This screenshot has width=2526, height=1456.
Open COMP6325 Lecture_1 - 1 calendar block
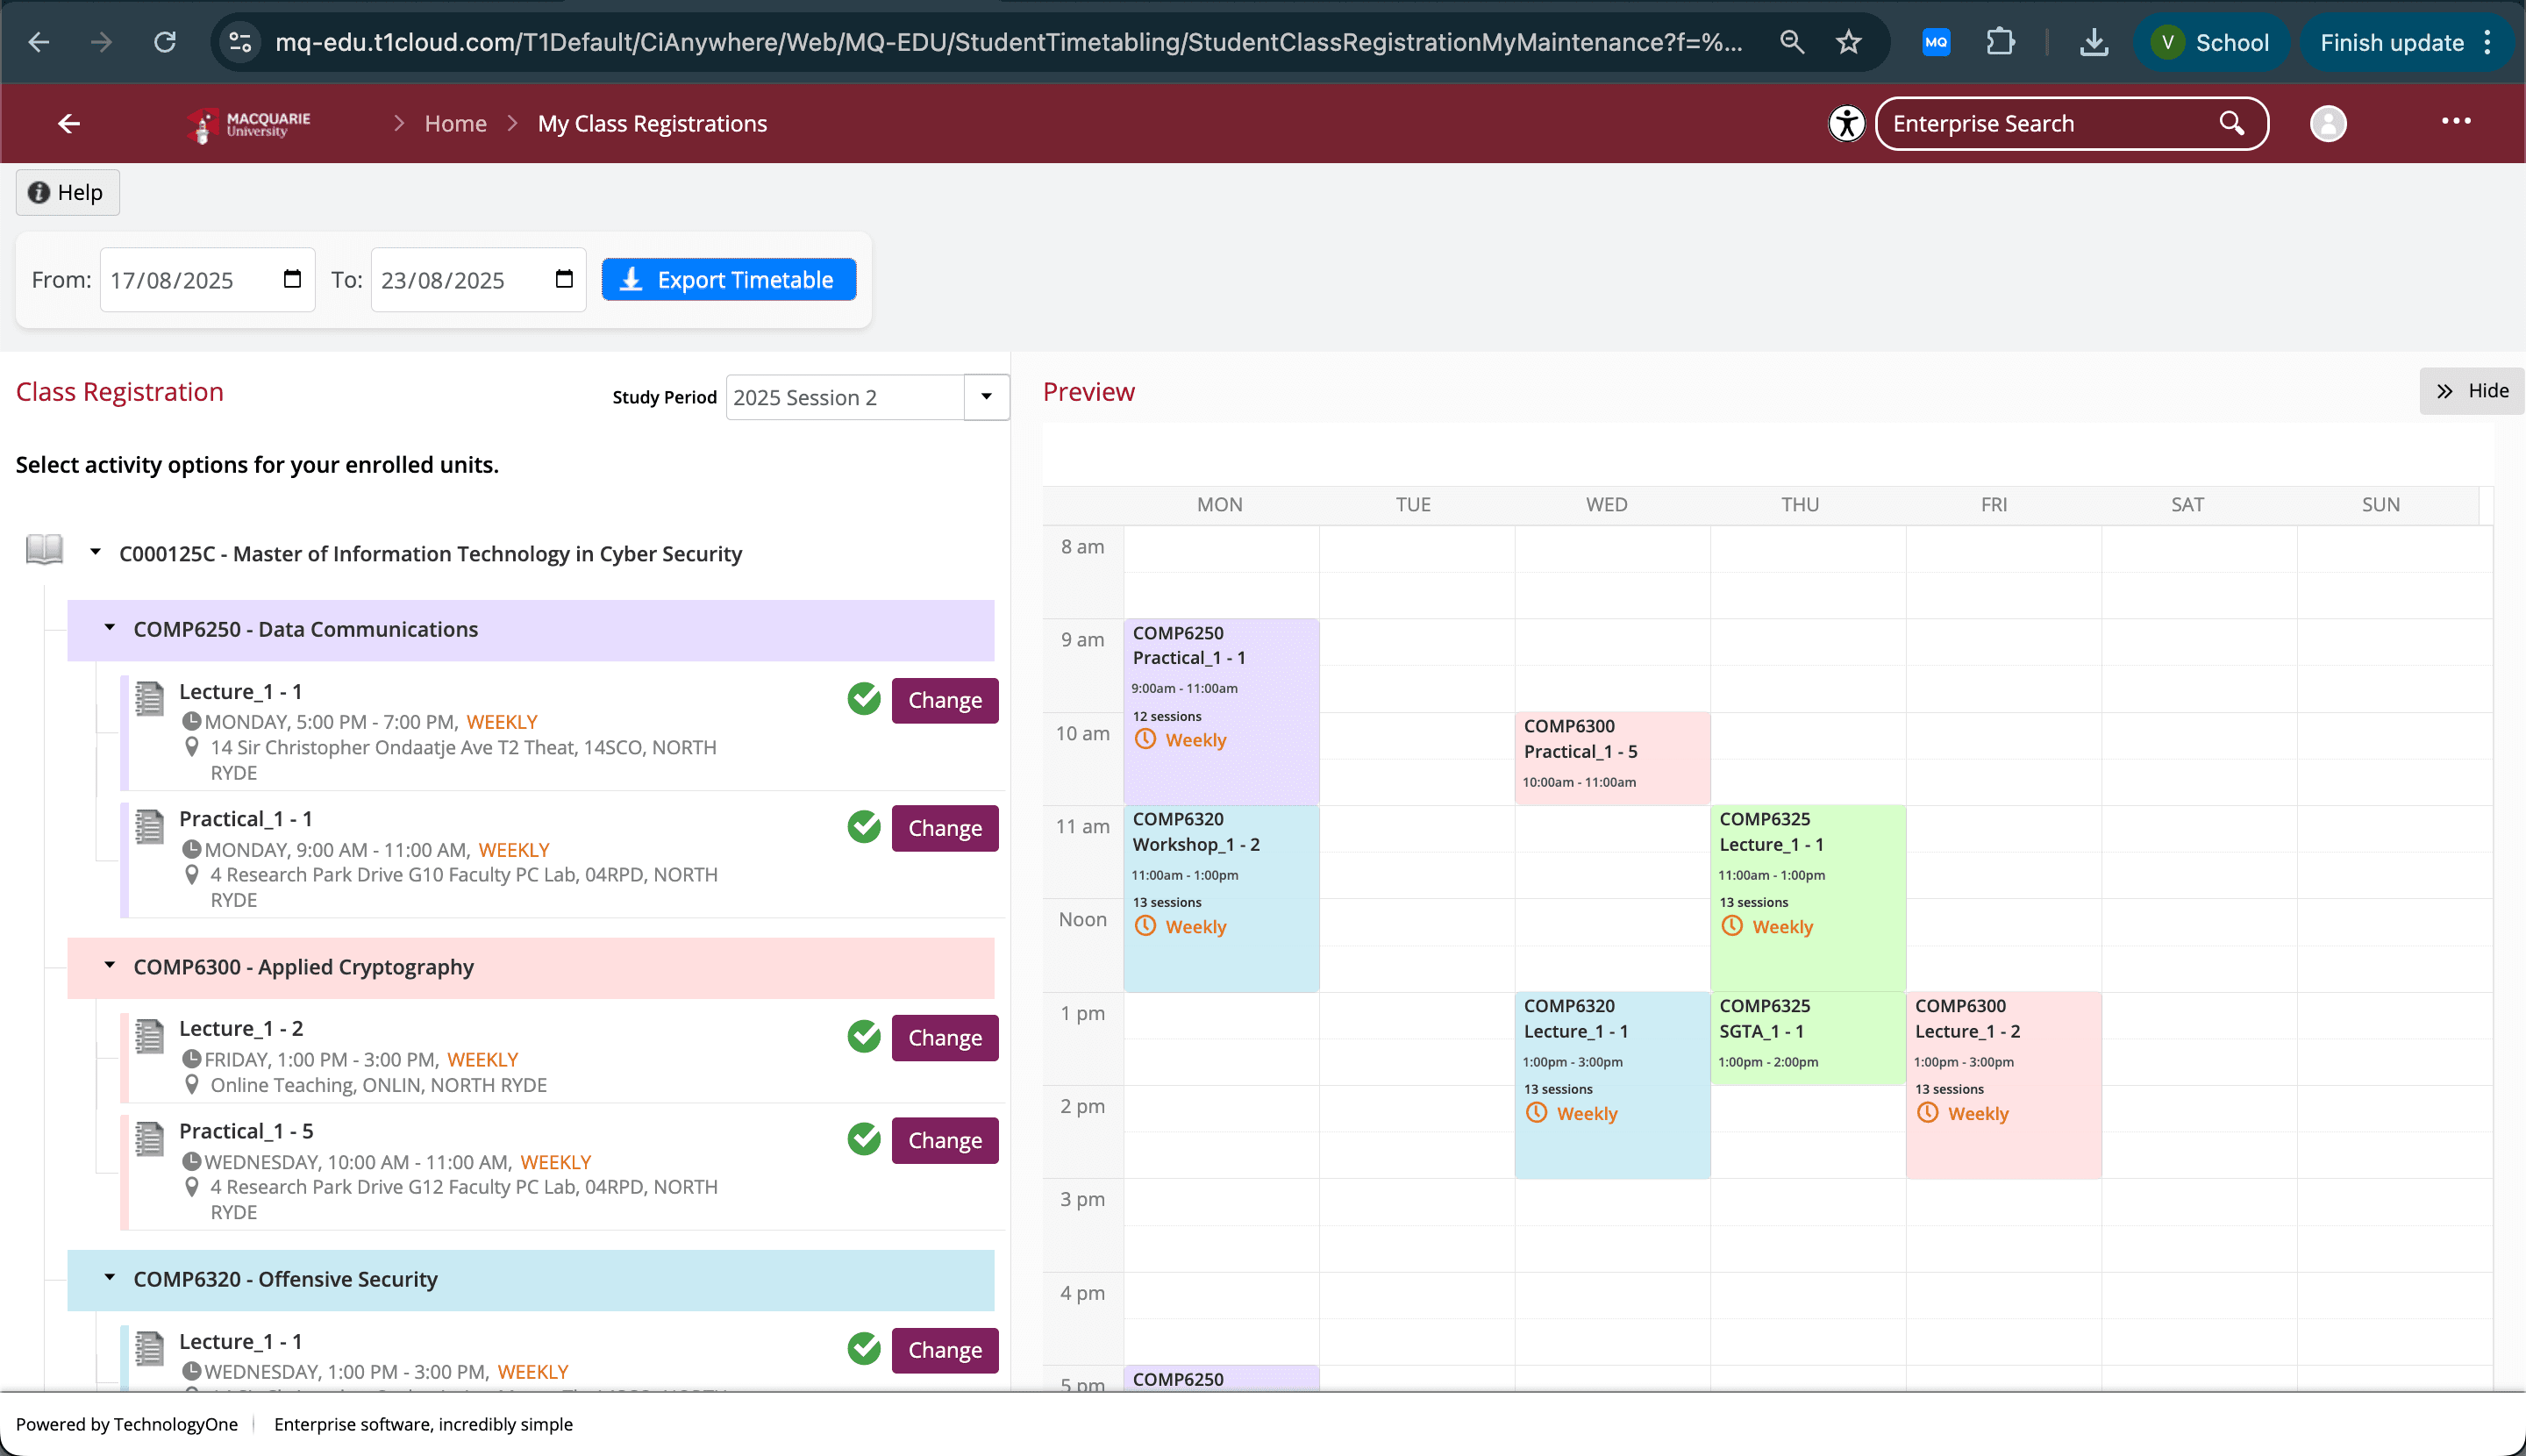pyautogui.click(x=1808, y=898)
